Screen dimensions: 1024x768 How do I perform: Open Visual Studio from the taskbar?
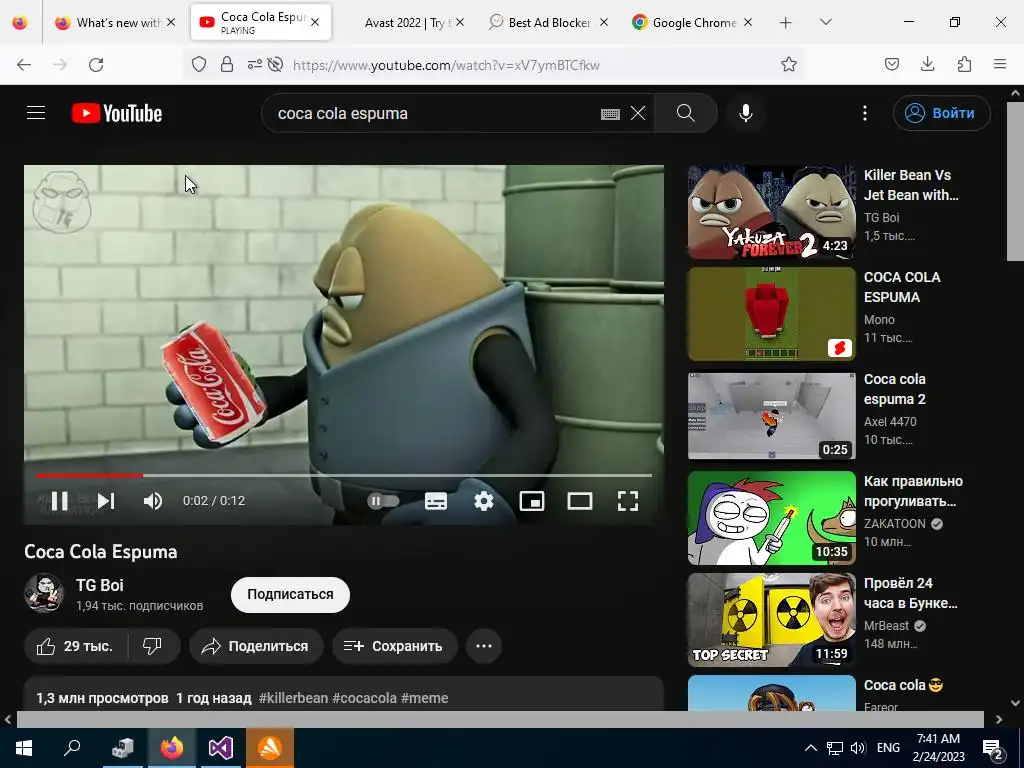point(221,748)
